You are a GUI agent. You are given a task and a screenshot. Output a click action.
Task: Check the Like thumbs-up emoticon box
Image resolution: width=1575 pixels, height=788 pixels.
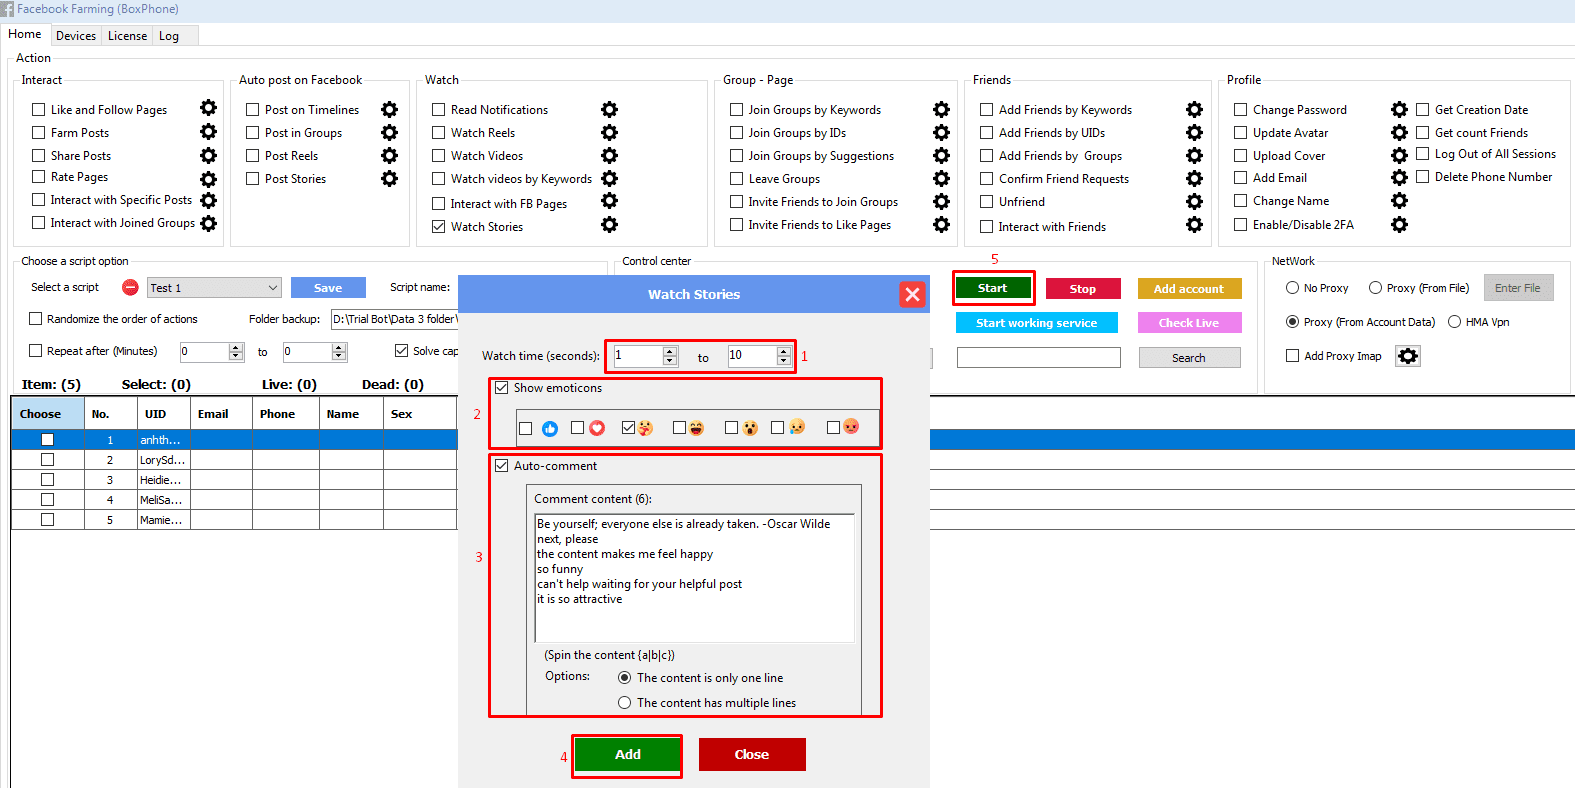tap(525, 428)
